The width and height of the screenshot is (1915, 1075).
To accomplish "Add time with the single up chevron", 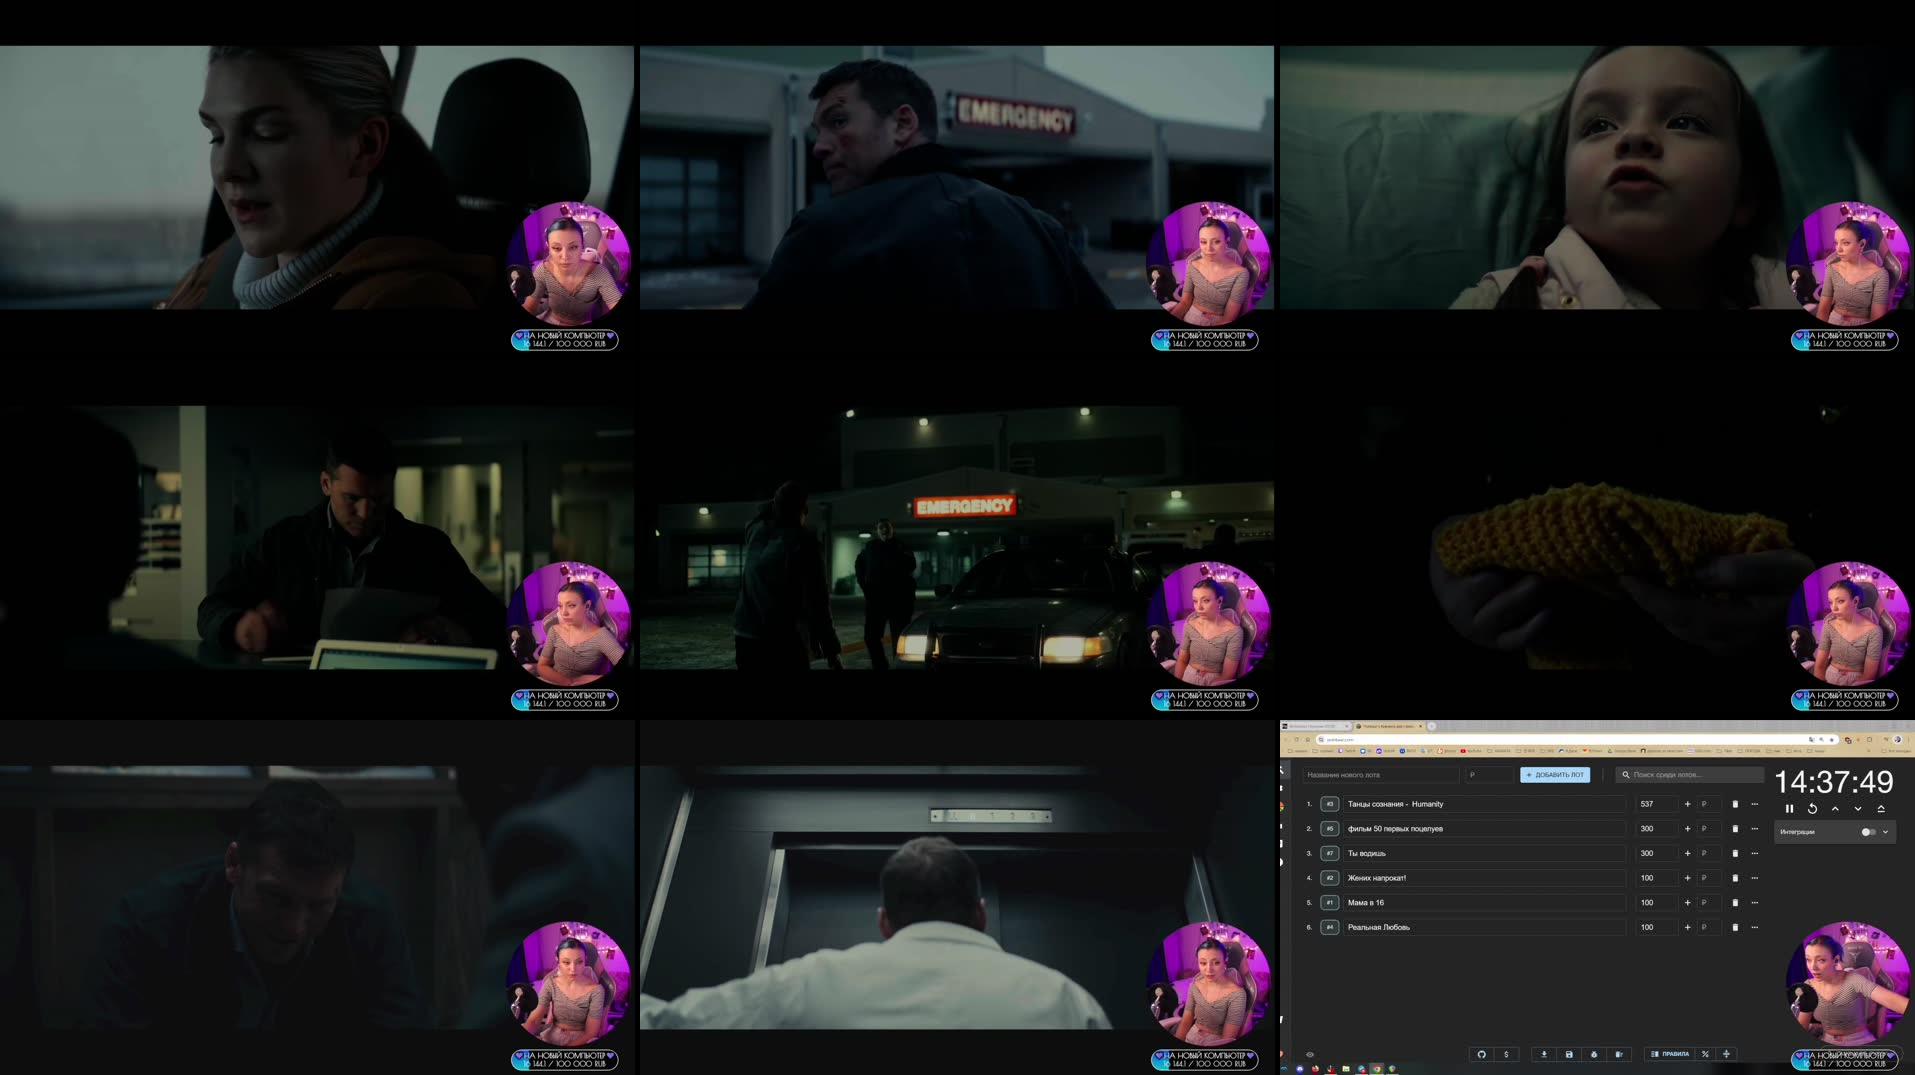I will (1835, 809).
